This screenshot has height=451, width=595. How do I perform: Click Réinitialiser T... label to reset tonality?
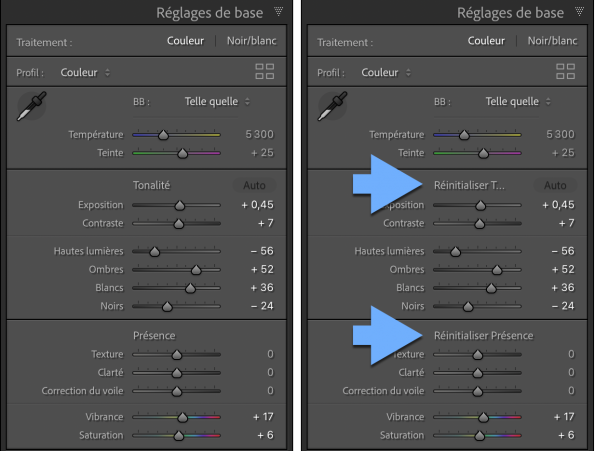(469, 185)
